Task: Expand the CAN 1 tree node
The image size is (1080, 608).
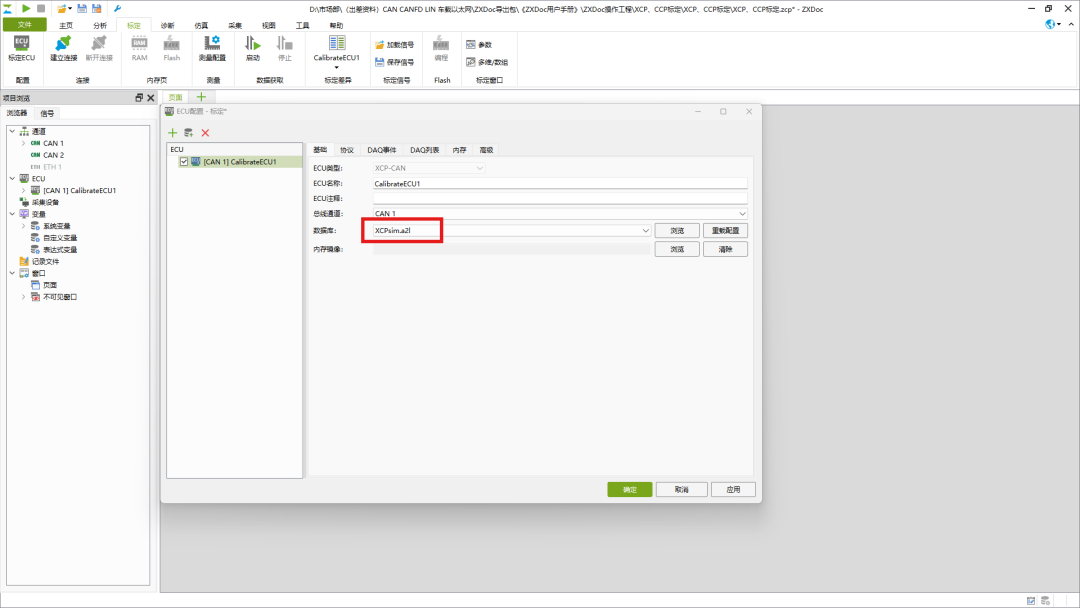Action: coord(23,143)
